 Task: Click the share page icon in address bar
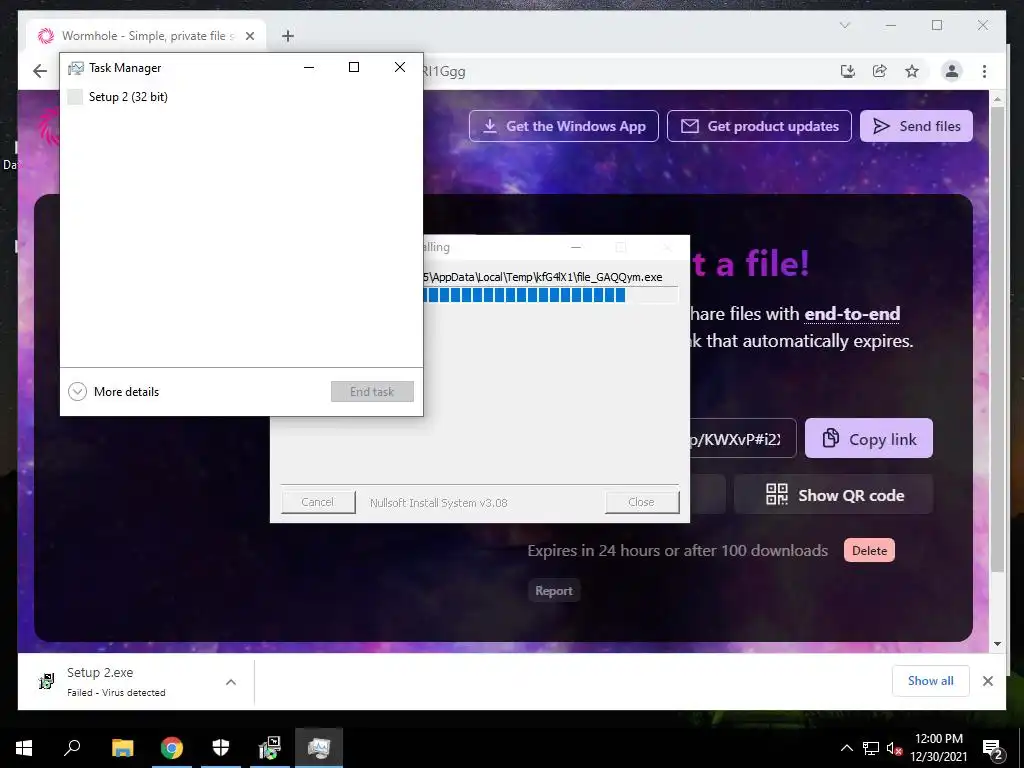pyautogui.click(x=880, y=71)
